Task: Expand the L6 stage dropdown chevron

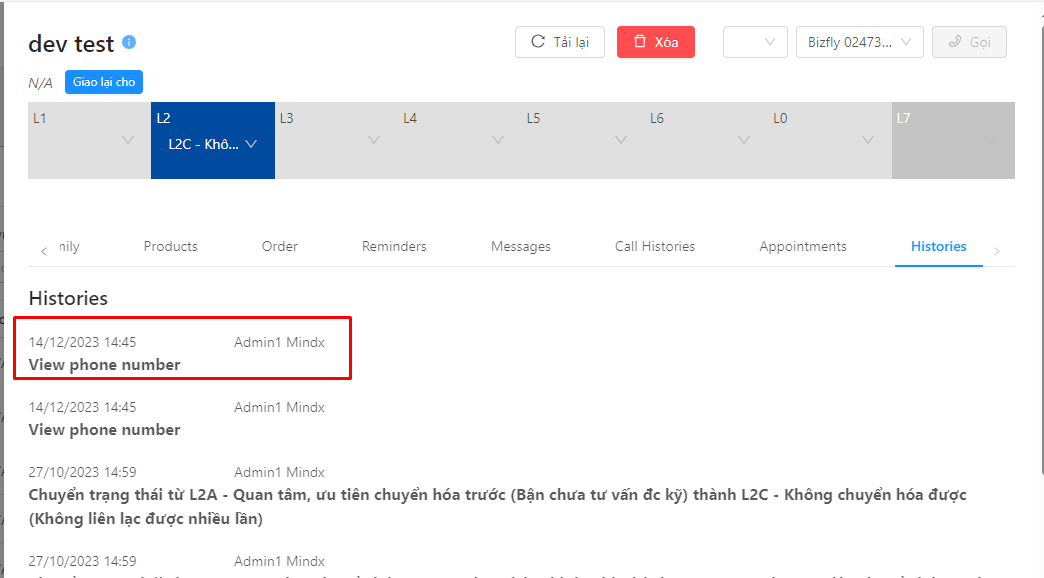Action: (744, 140)
